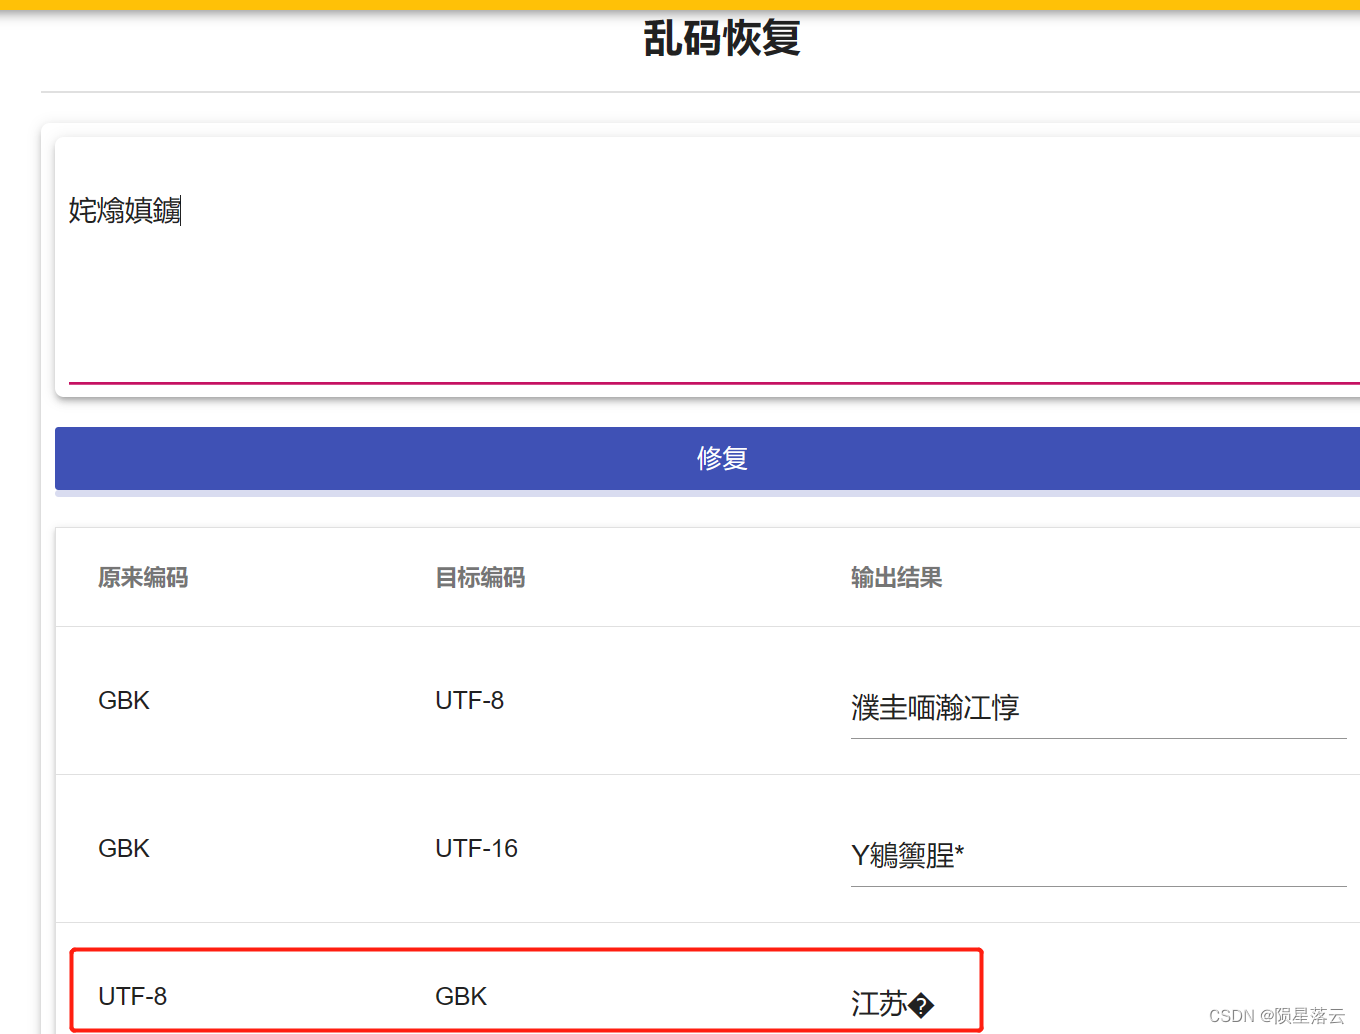Click the pink underline of the input area

700,384
